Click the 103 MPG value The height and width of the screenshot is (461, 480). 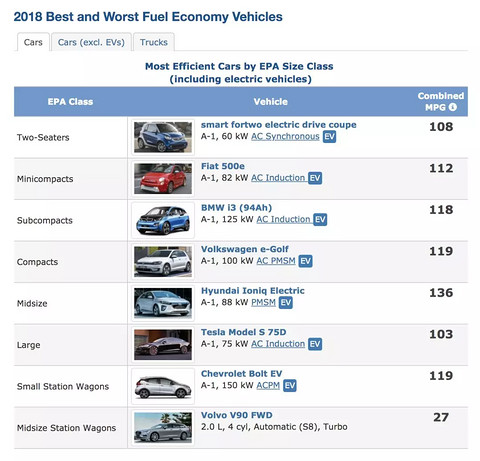tap(441, 334)
